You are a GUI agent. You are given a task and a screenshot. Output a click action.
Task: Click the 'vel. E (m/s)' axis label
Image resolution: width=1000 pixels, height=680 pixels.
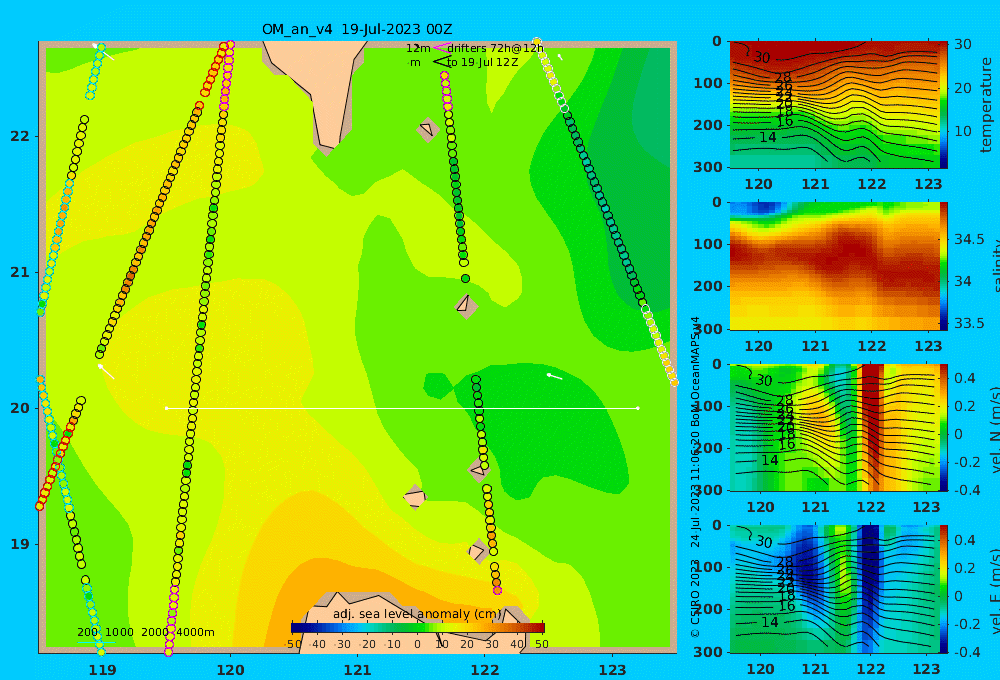click(995, 589)
